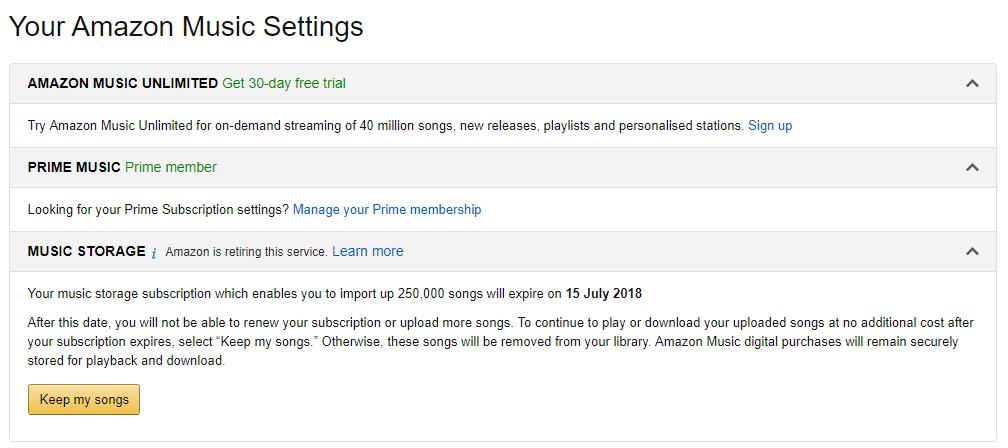
Task: Click the Try Amazon Music Unlimited description text
Action: [386, 125]
